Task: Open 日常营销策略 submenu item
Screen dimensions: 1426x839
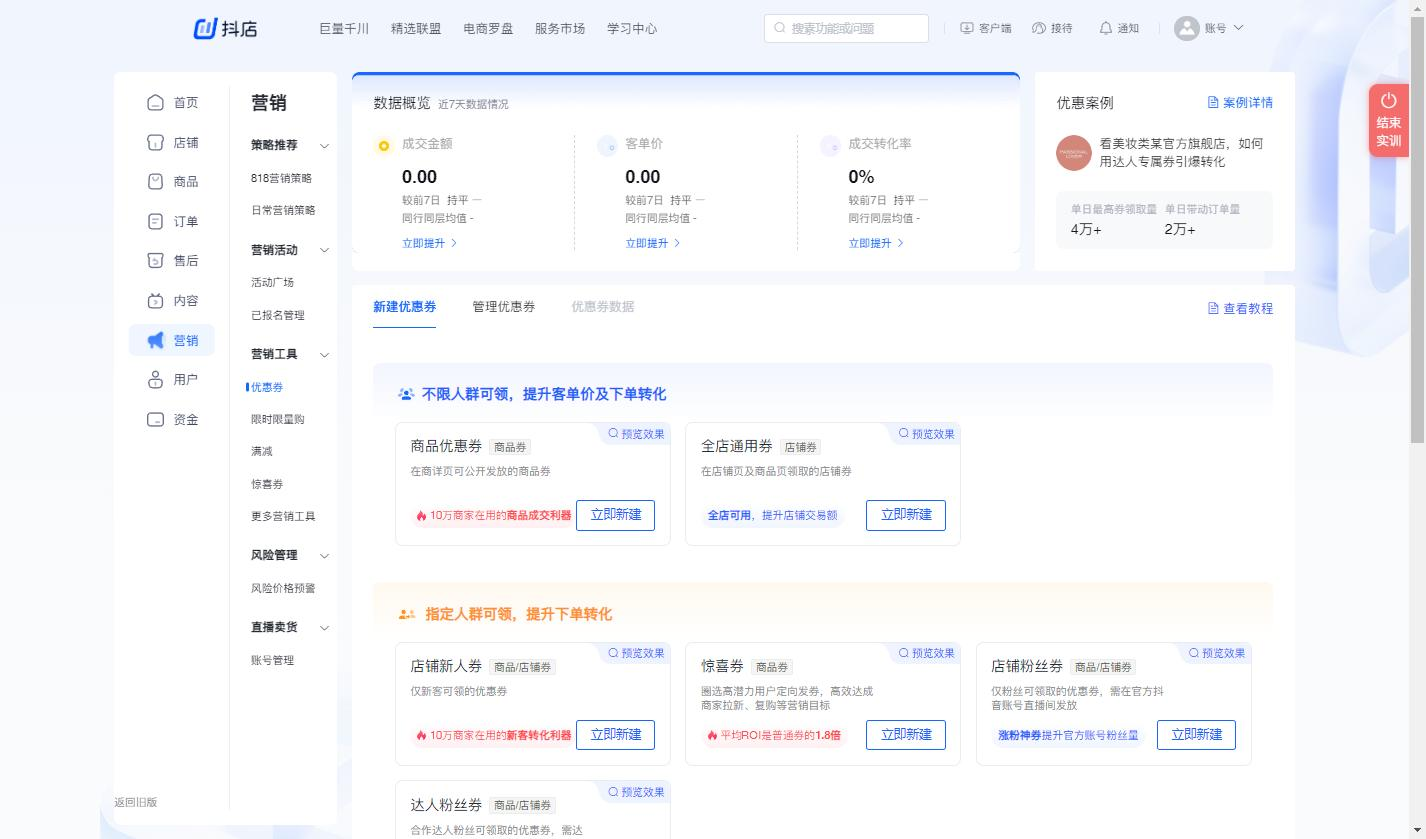Action: pyautogui.click(x=283, y=210)
